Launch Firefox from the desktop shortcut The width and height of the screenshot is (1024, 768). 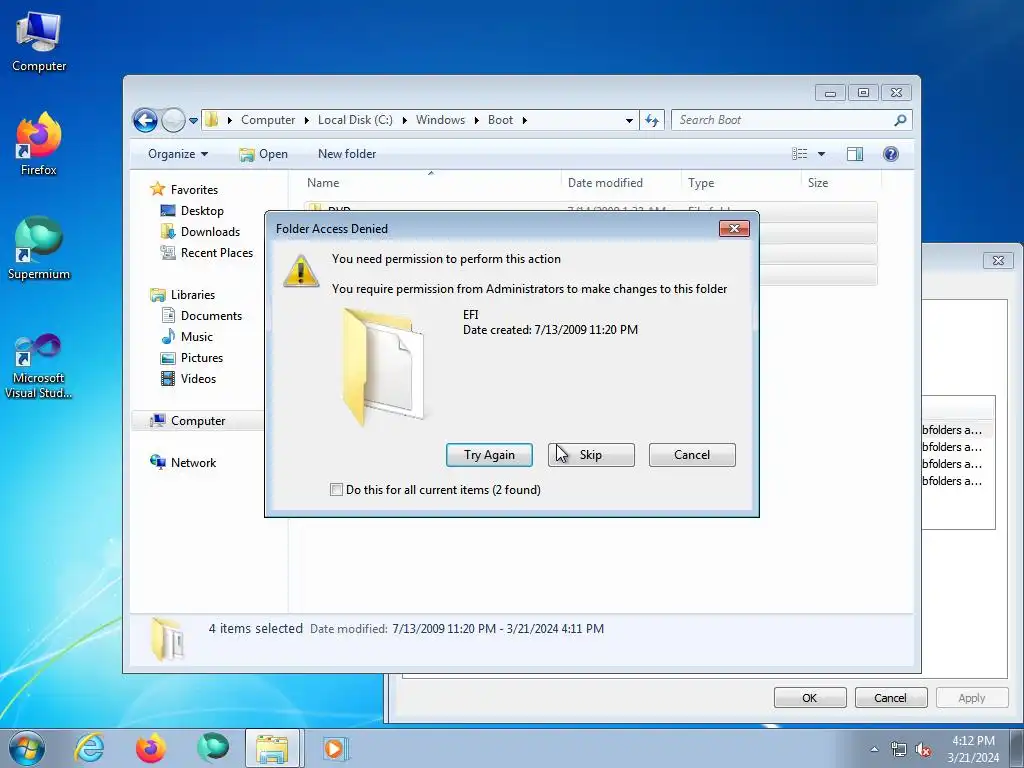click(x=39, y=144)
